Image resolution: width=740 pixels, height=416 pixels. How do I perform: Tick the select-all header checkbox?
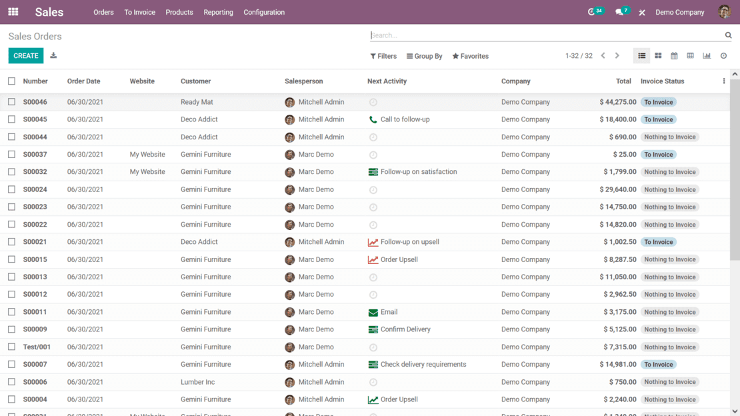(12, 81)
